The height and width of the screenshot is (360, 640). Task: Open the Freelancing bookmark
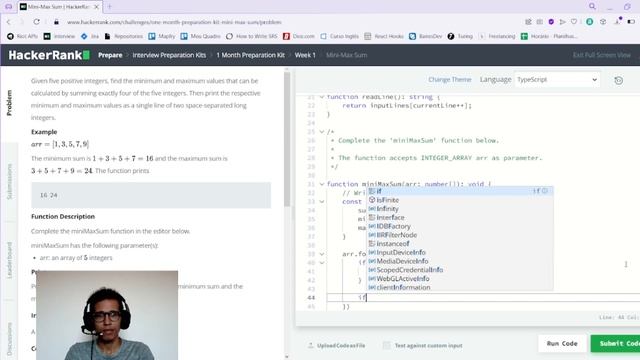pos(497,36)
